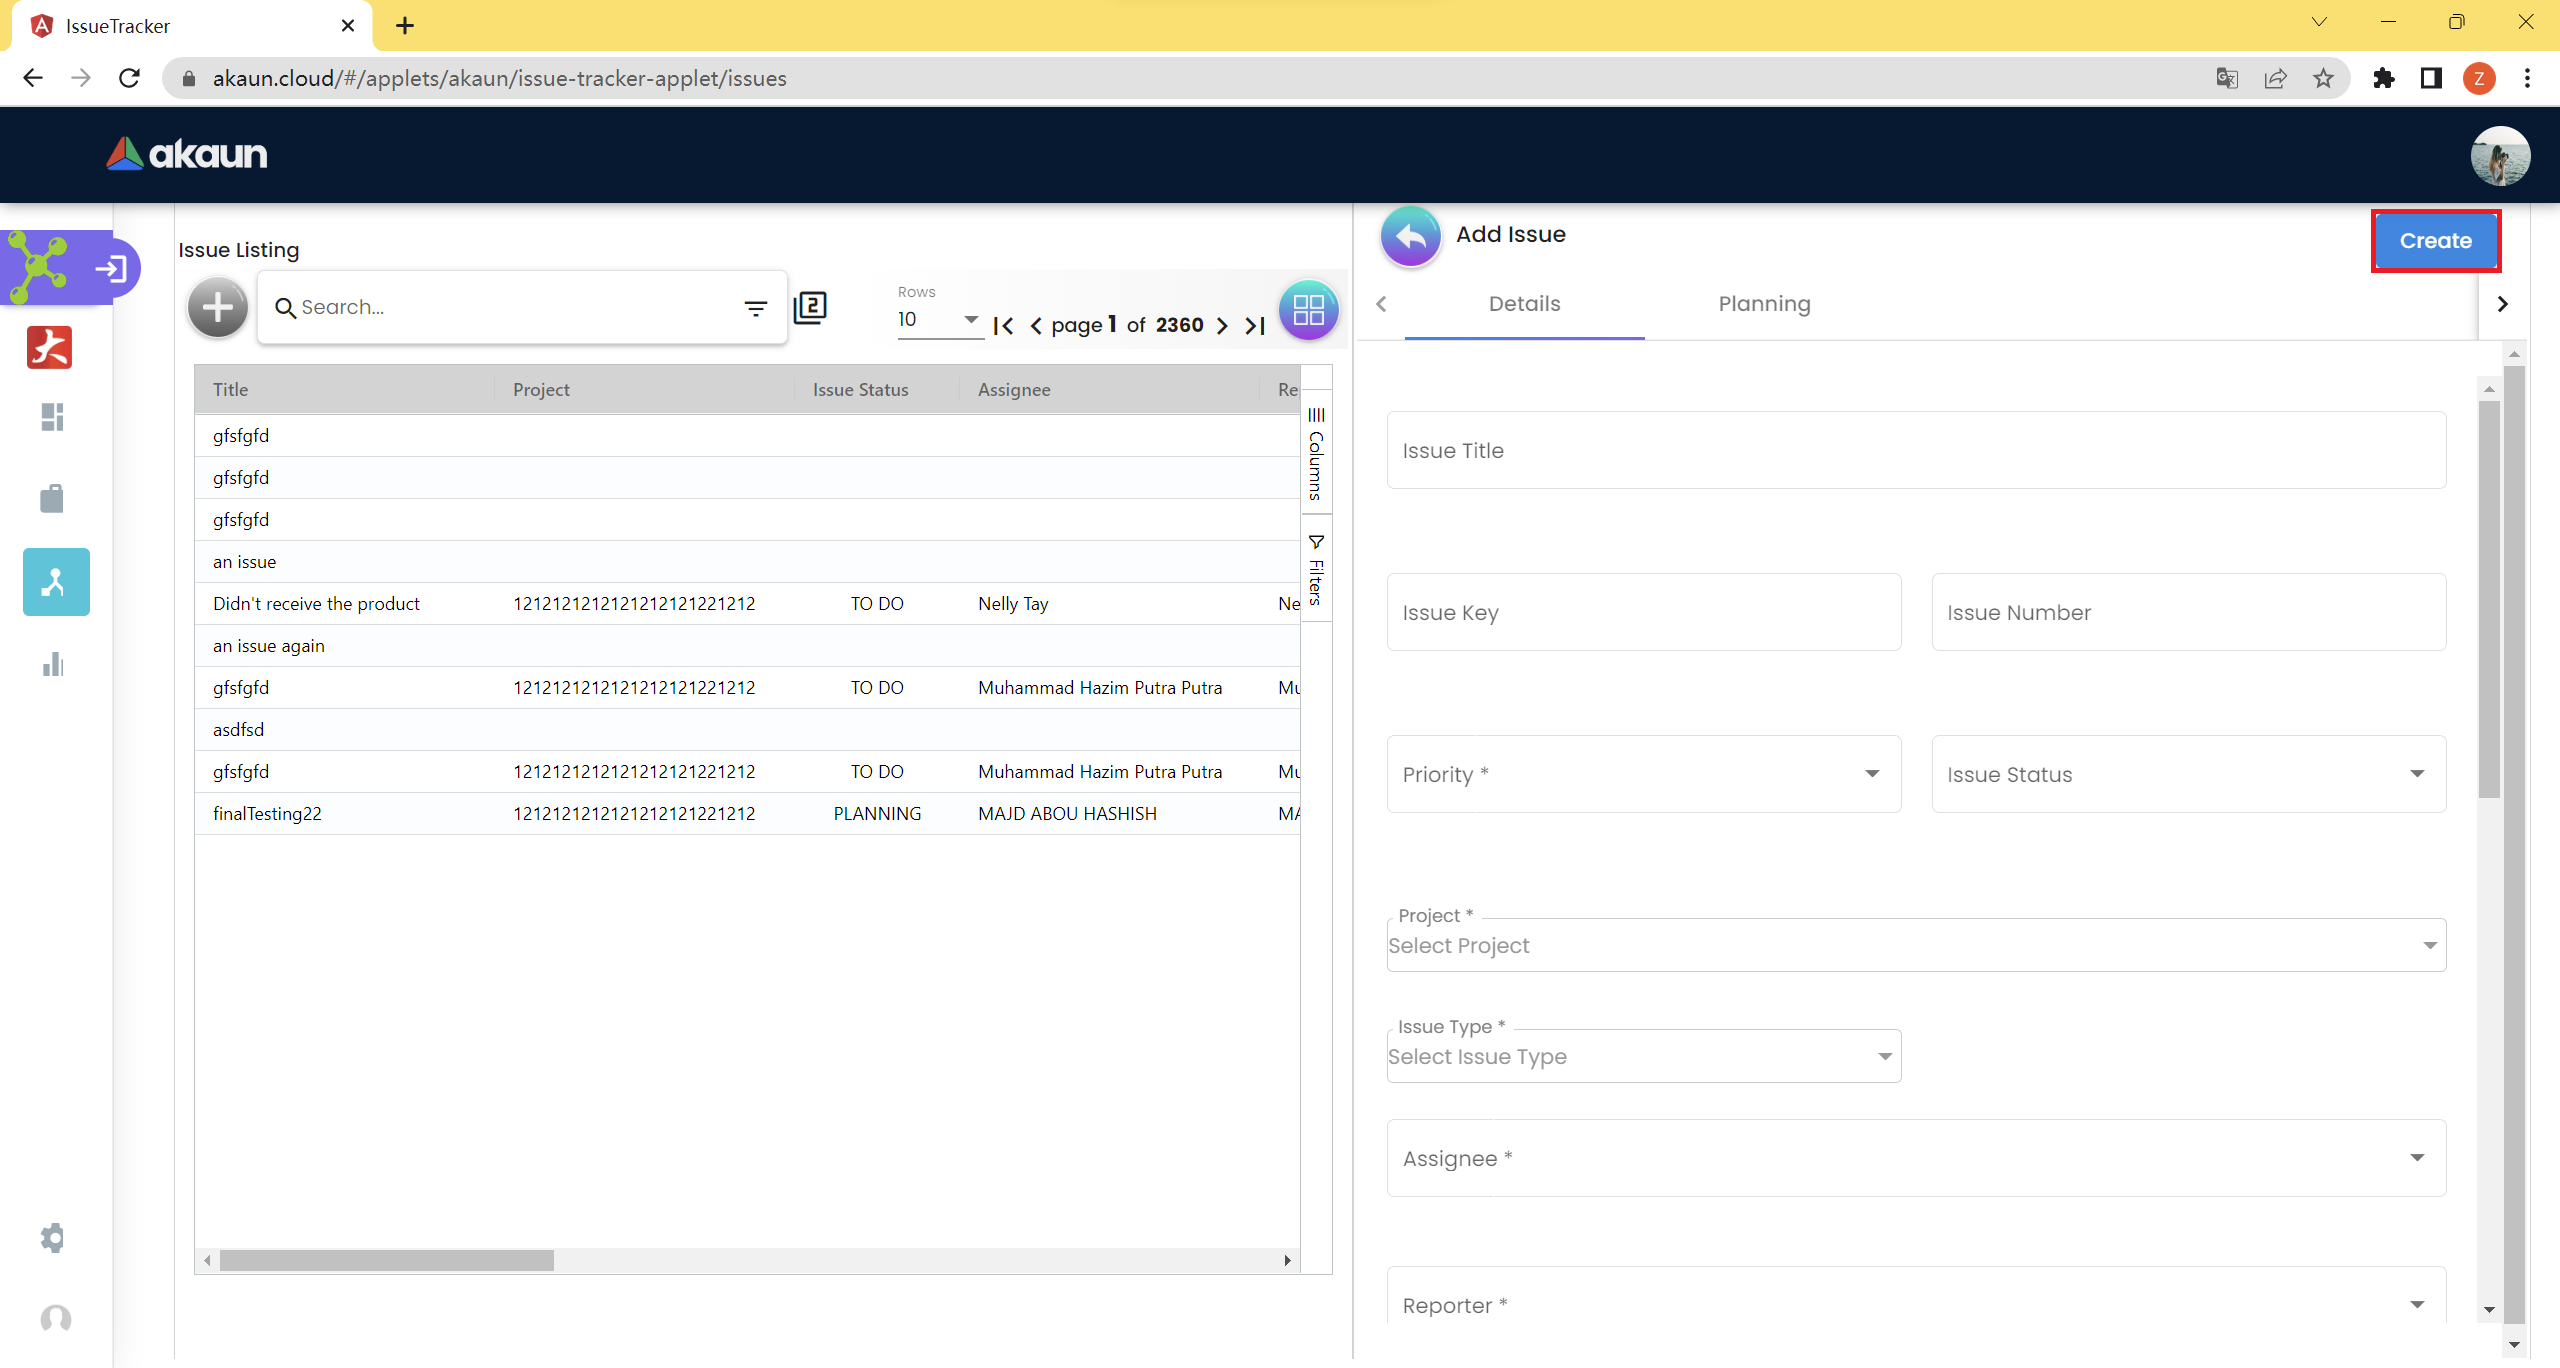Open the finalTesting22 issue row
The width and height of the screenshot is (2560, 1368).
click(x=267, y=814)
